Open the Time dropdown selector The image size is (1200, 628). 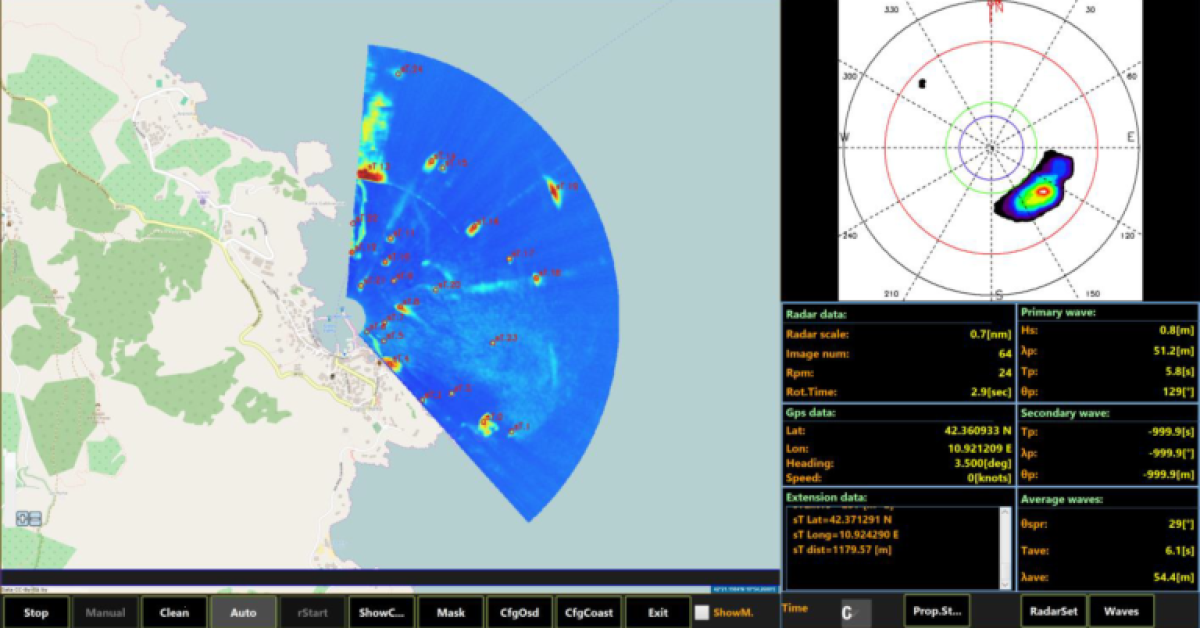coord(855,612)
